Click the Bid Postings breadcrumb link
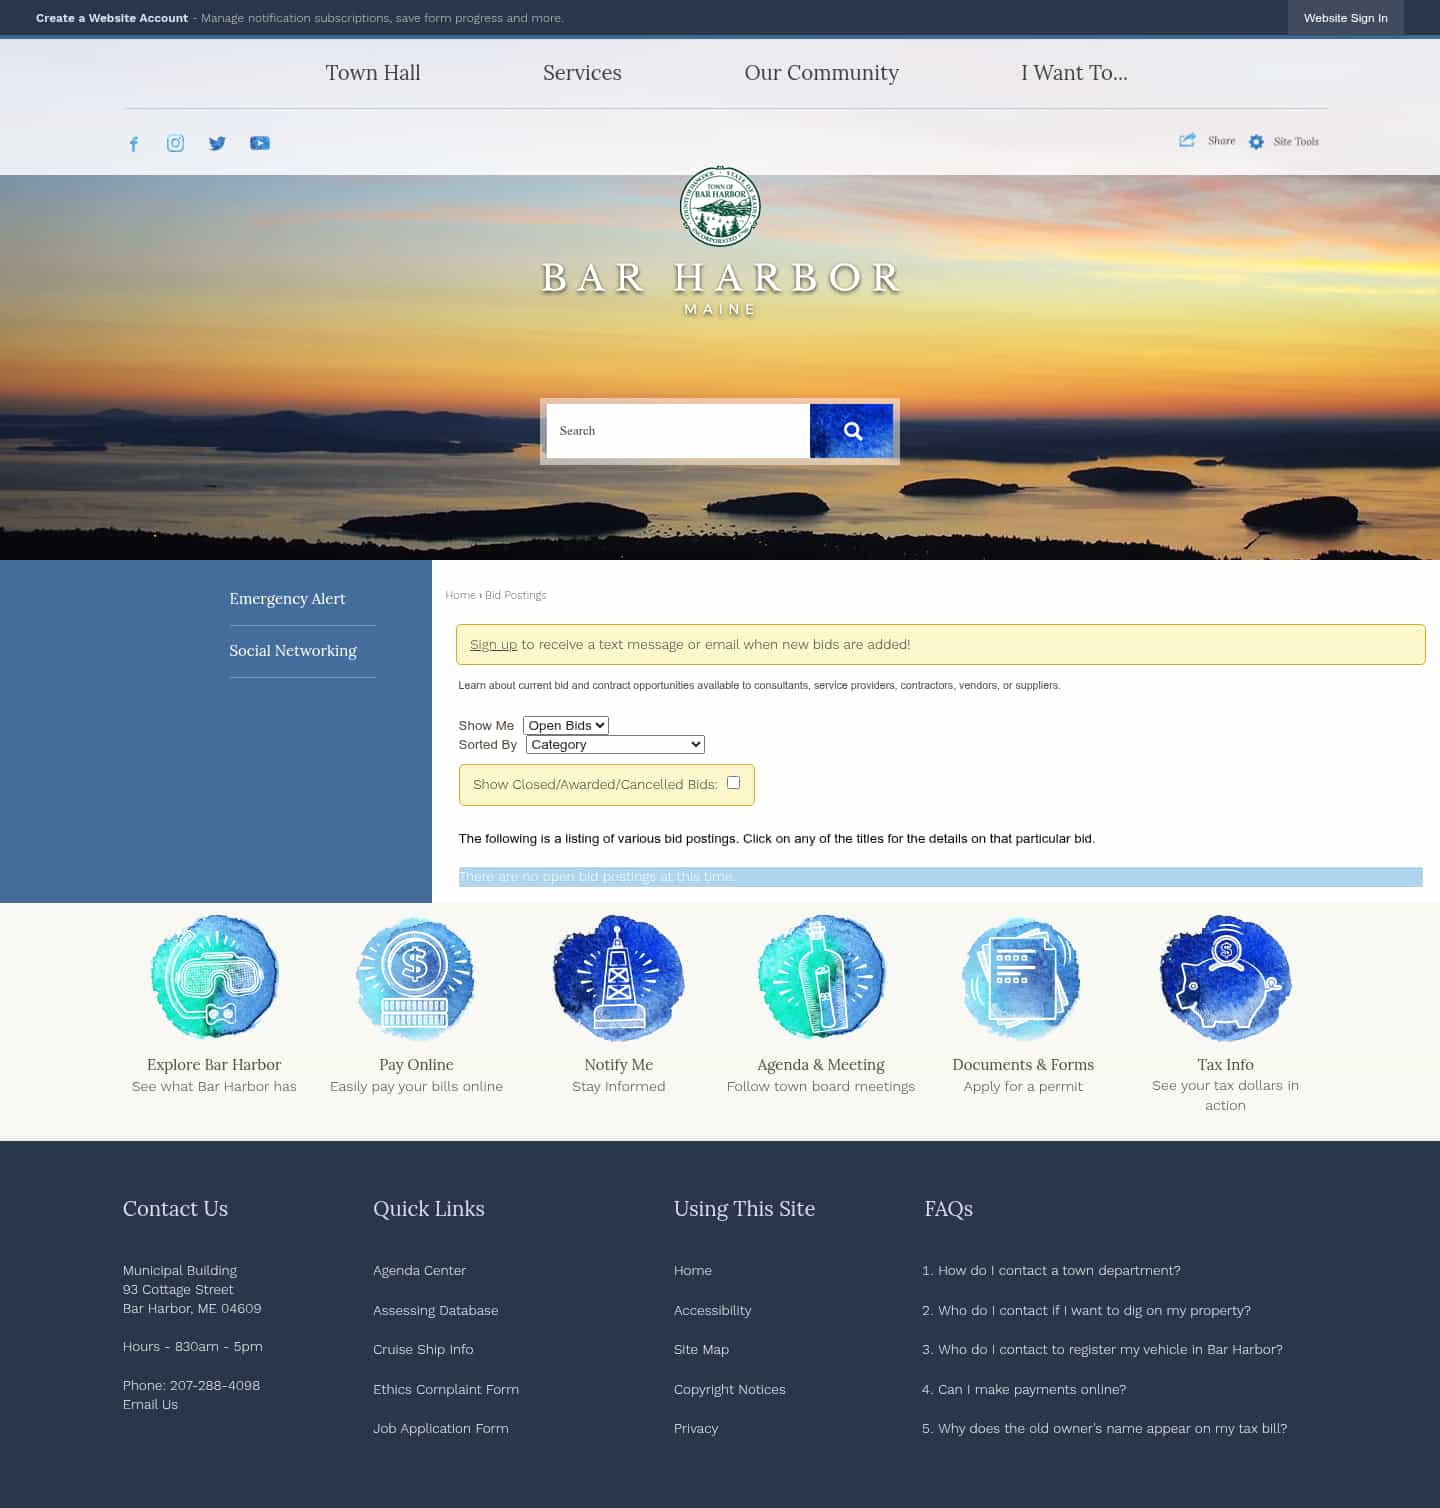The width and height of the screenshot is (1440, 1508). 516,595
